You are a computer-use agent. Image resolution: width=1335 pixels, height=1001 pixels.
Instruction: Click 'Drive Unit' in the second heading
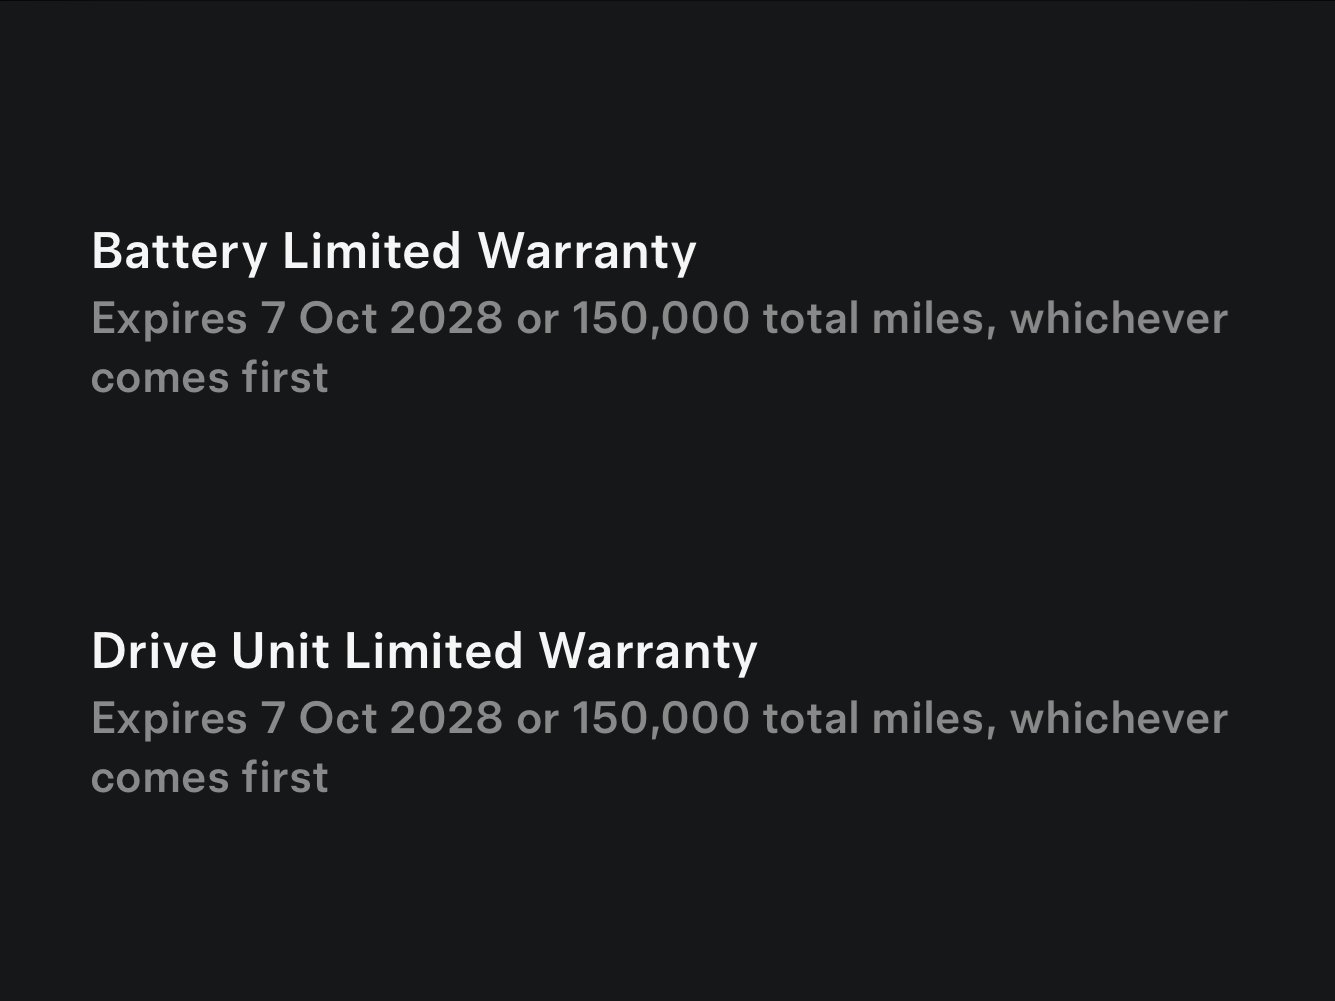pyautogui.click(x=210, y=651)
